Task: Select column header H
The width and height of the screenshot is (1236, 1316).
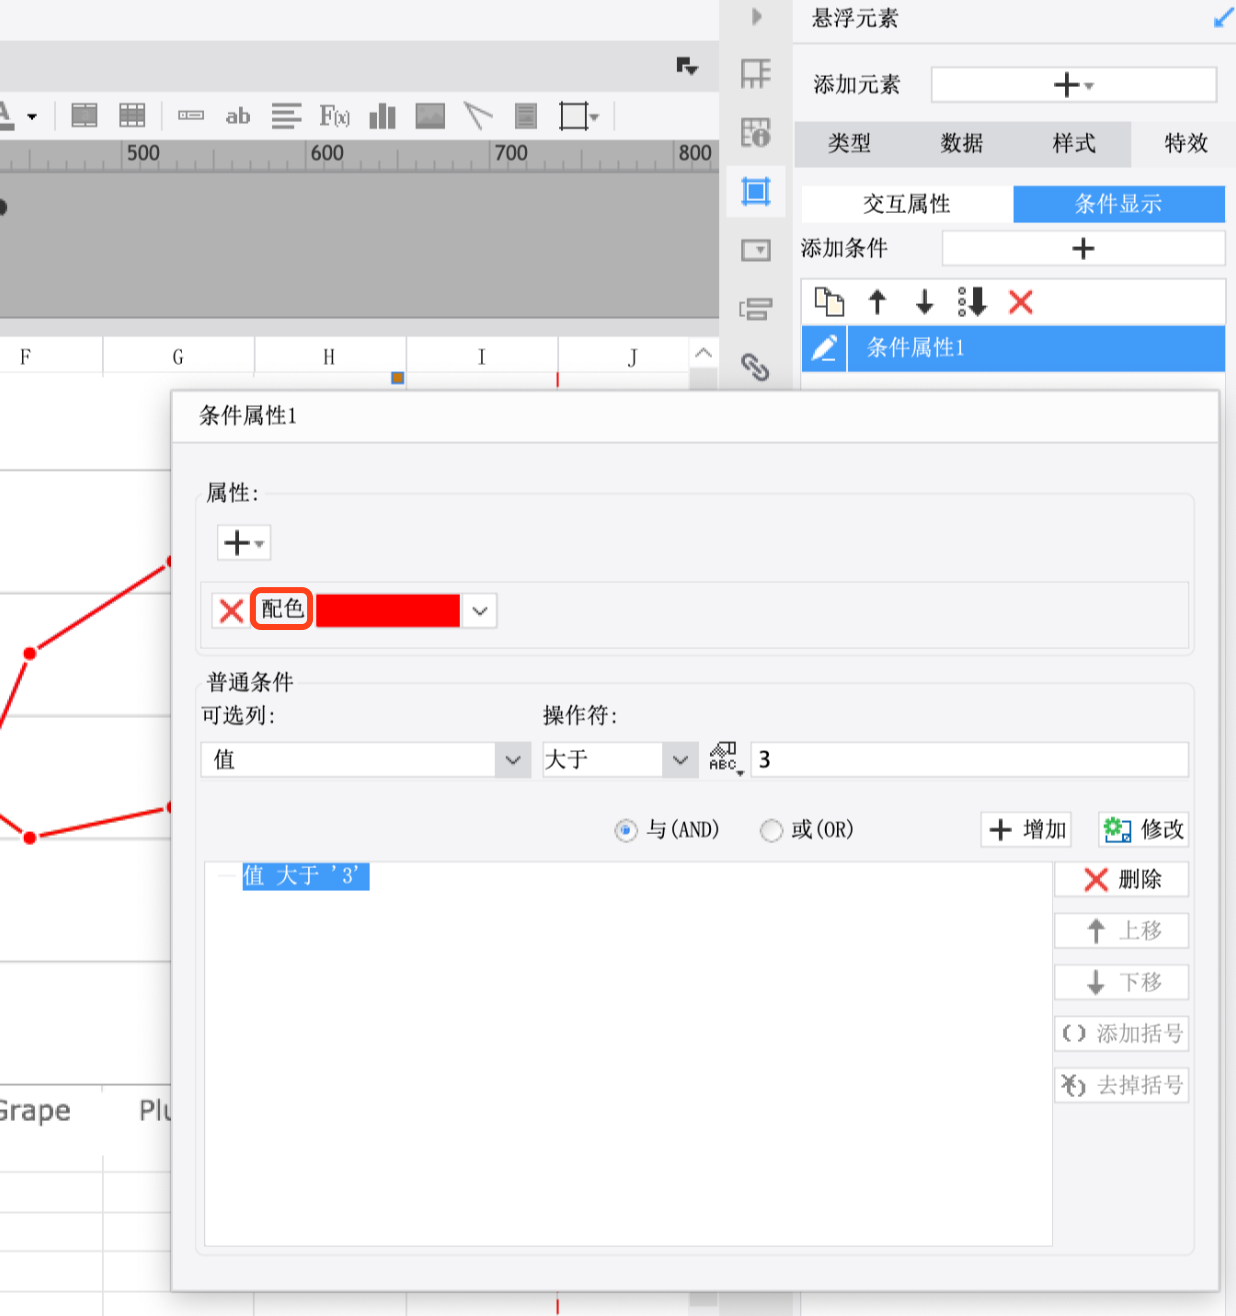Action: [x=329, y=357]
